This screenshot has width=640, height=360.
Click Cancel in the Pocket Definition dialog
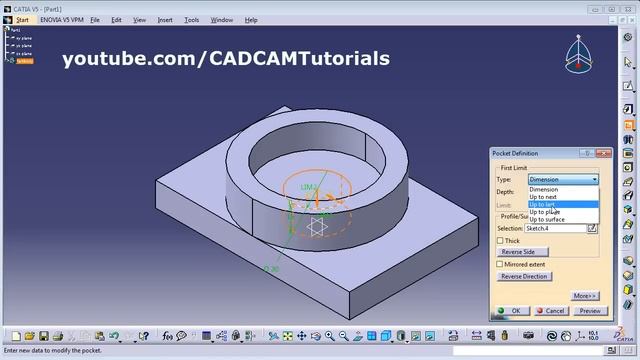[x=551, y=311]
